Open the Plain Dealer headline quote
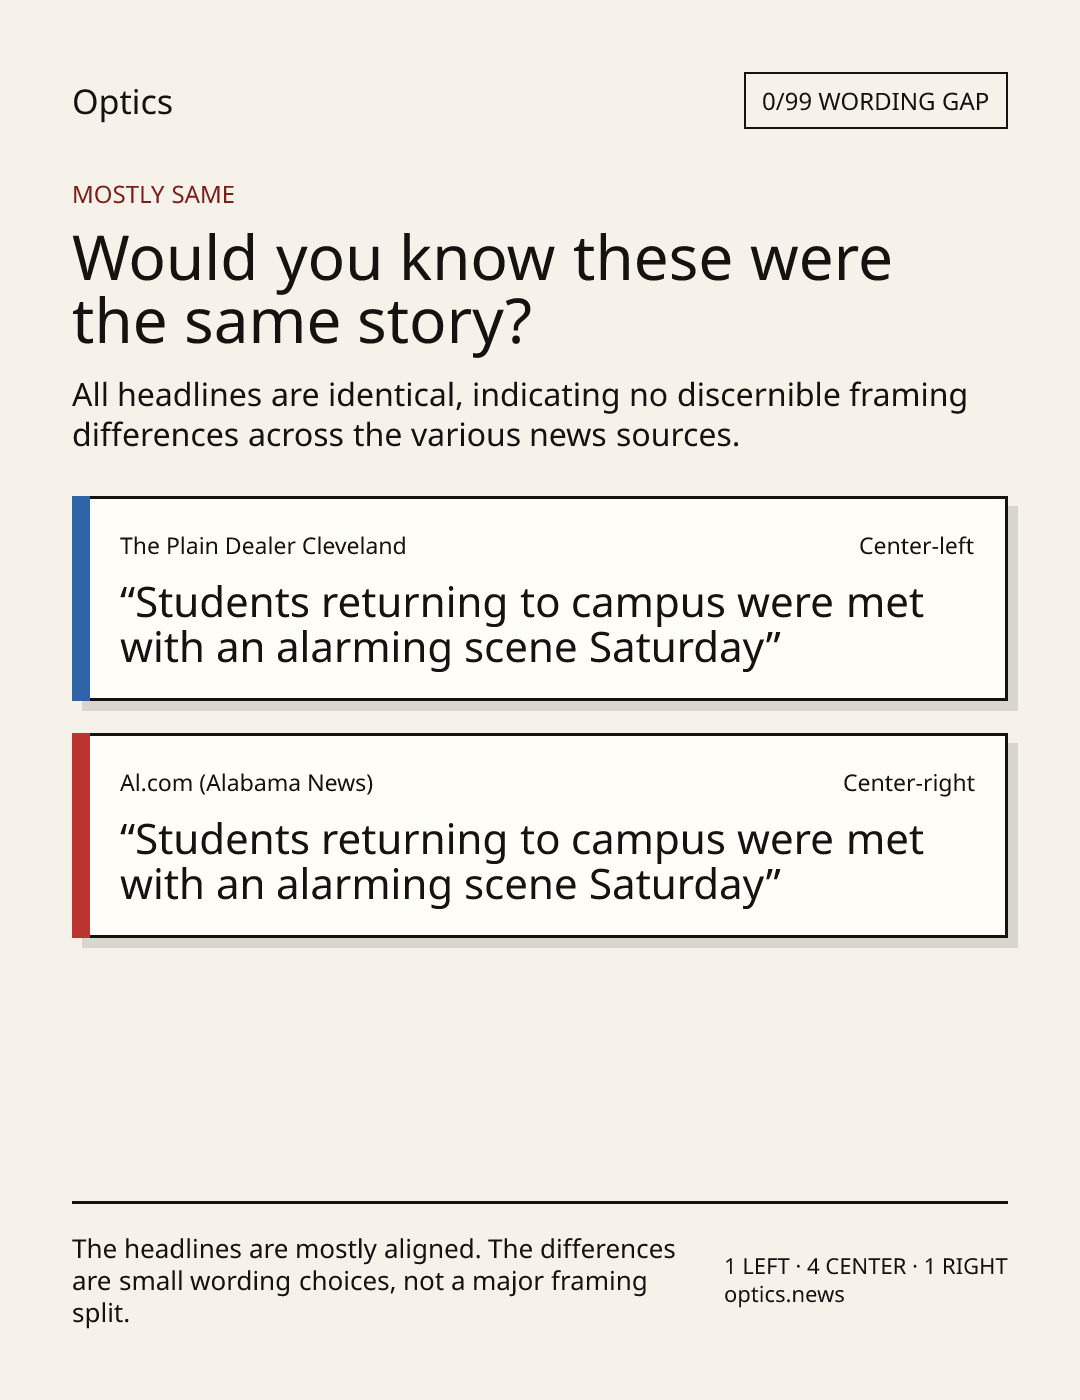The width and height of the screenshot is (1080, 1400). point(521,626)
